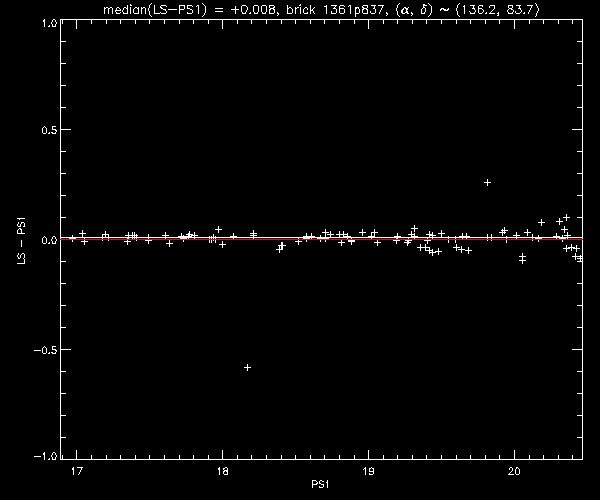Click the y-axis tick label −0.5
Image resolution: width=600 pixels, height=500 pixels.
pos(46,350)
